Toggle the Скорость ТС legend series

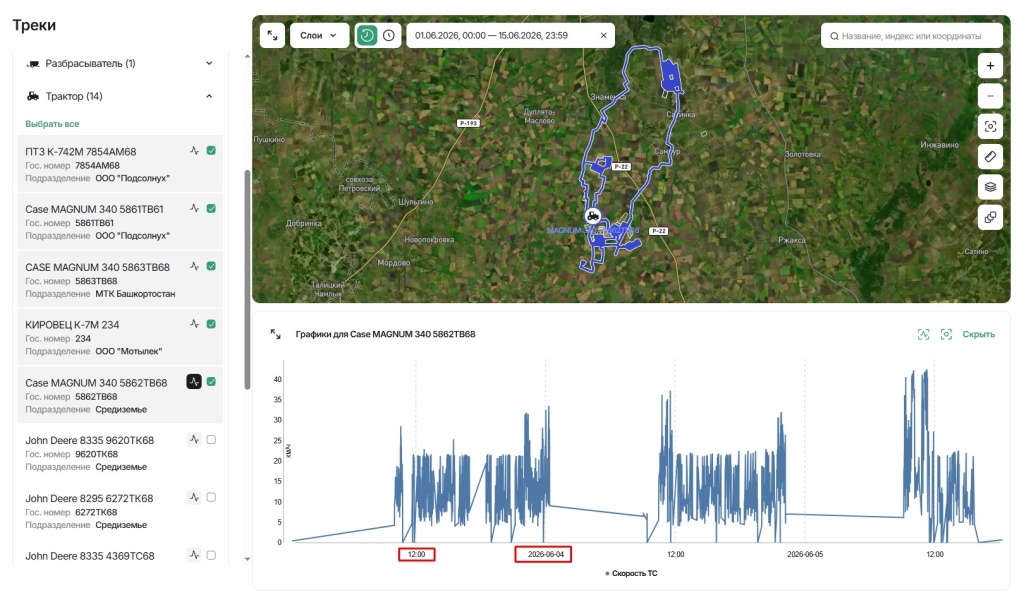coord(631,573)
